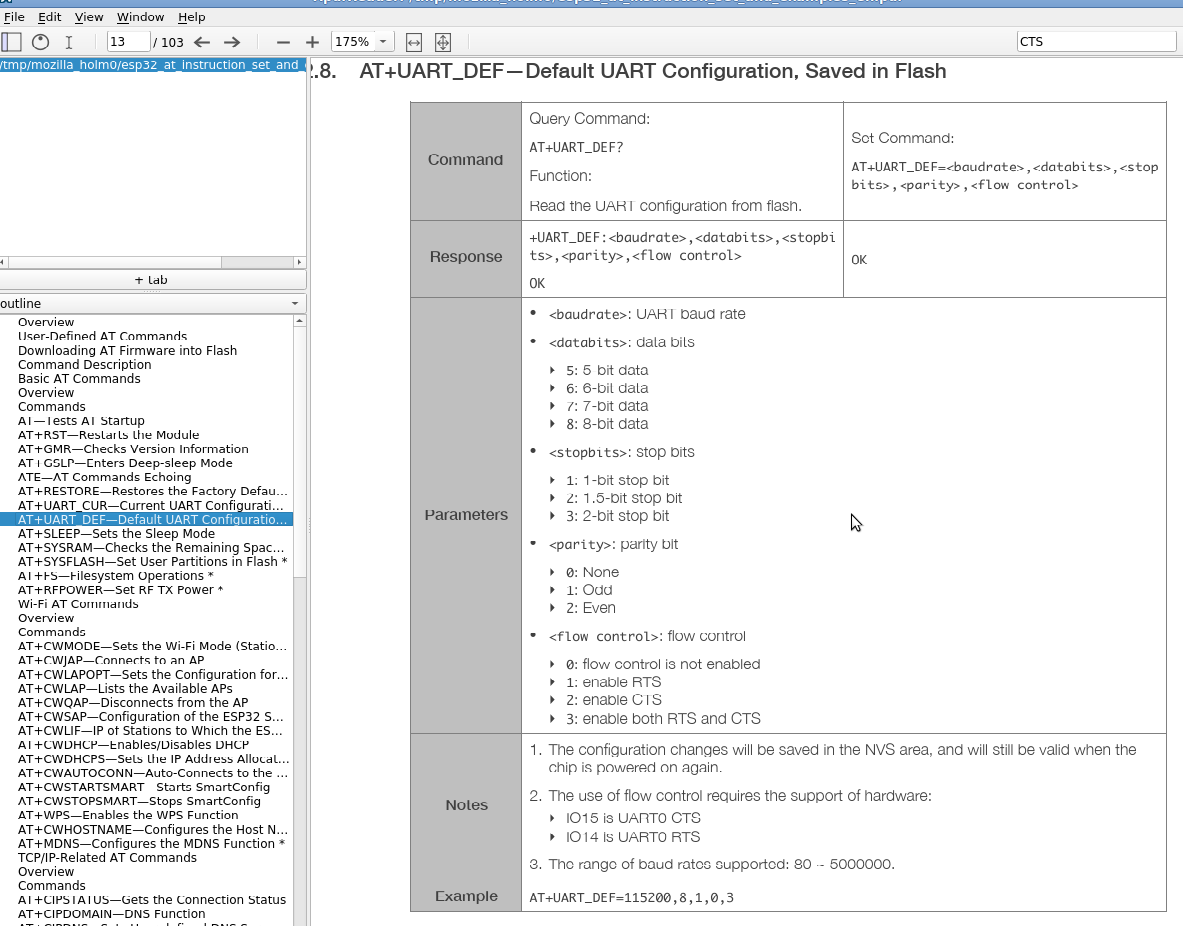Open the 175% zoom level dropdown
The width and height of the screenshot is (1183, 926).
(x=383, y=42)
